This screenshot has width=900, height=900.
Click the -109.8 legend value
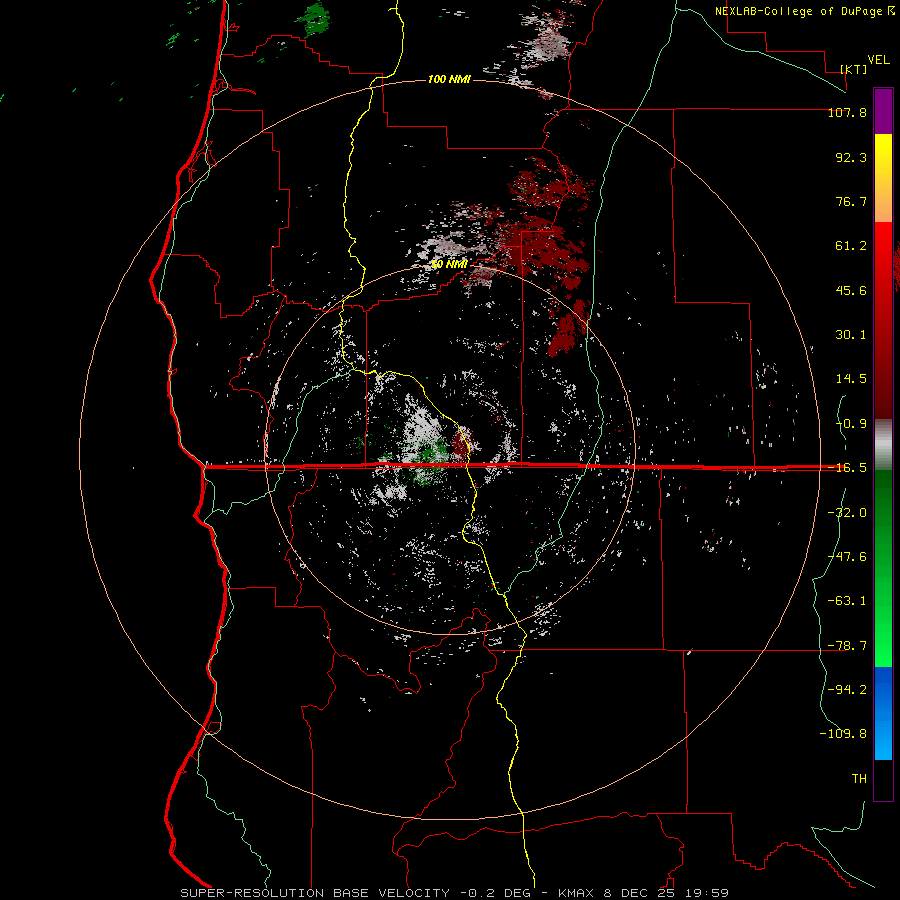[x=843, y=734]
